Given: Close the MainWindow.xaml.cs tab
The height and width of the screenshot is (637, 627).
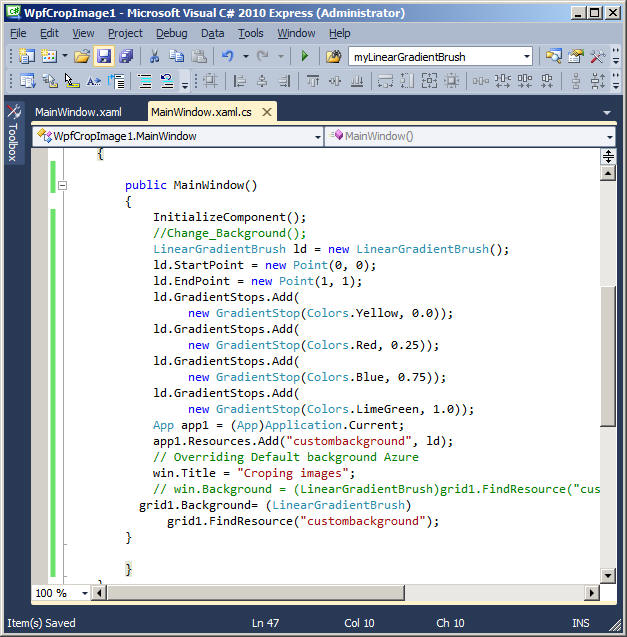Looking at the screenshot, I should tap(267, 112).
